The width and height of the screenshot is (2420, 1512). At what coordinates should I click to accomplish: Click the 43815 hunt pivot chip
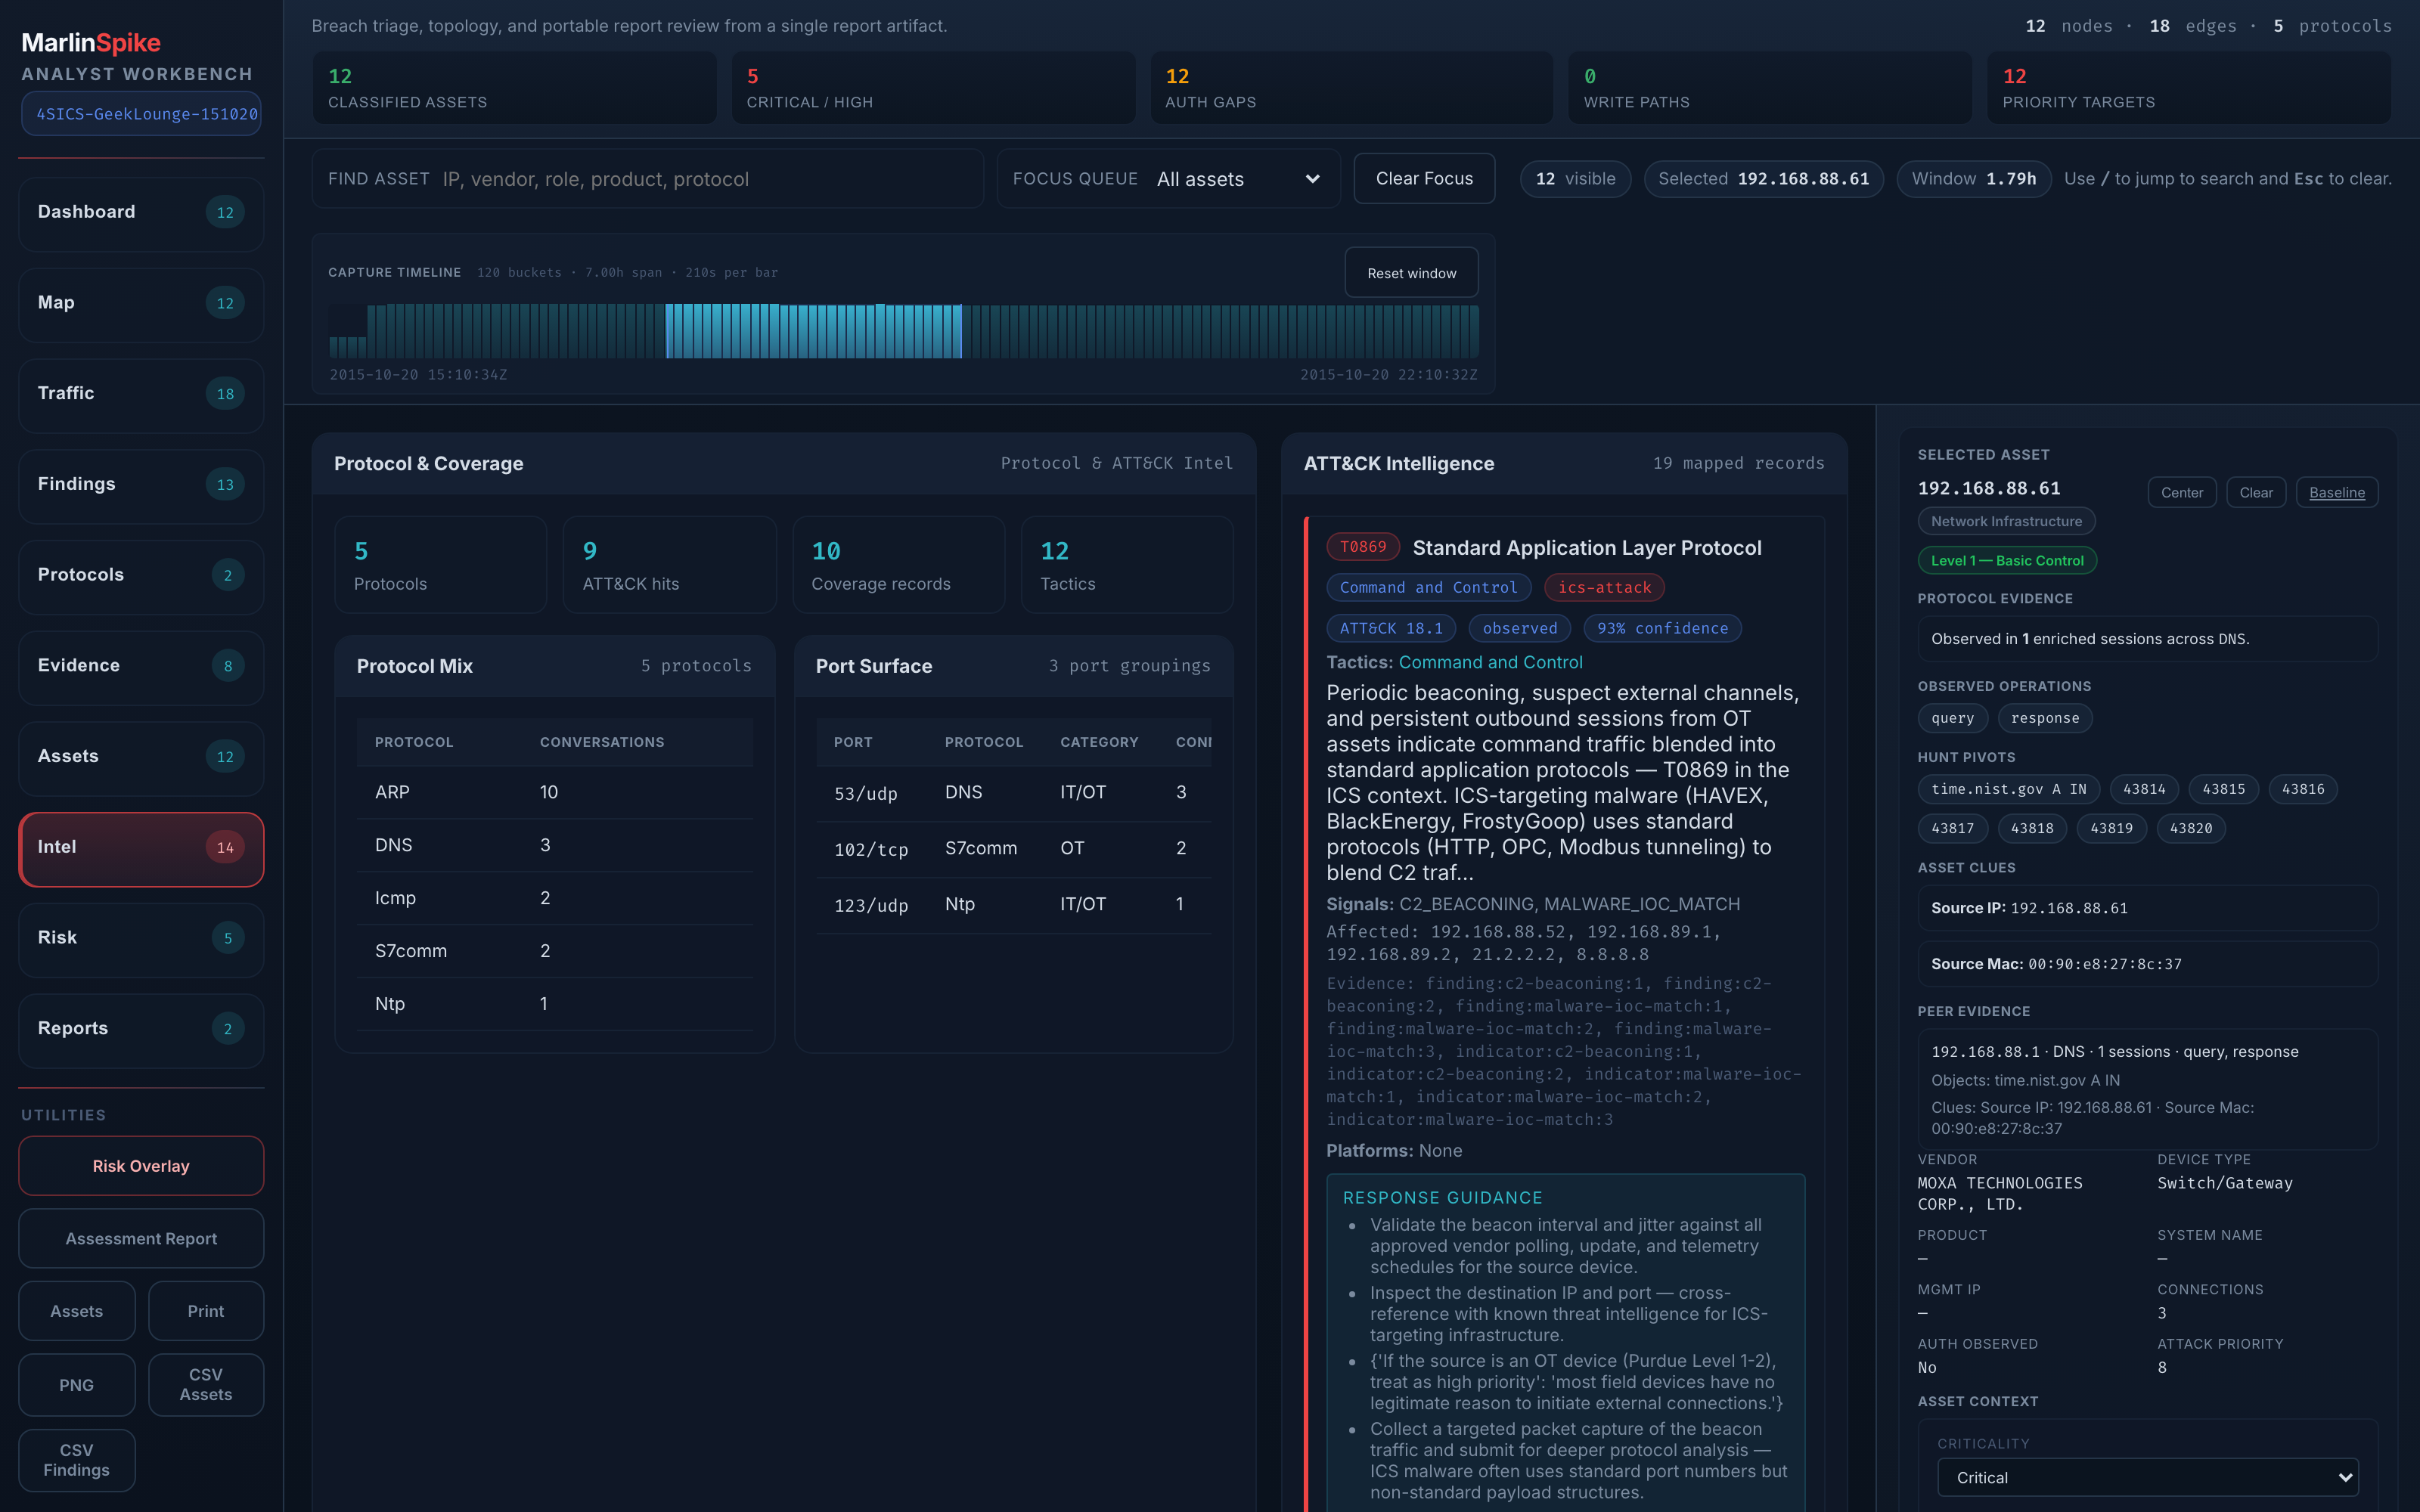pyautogui.click(x=2224, y=789)
